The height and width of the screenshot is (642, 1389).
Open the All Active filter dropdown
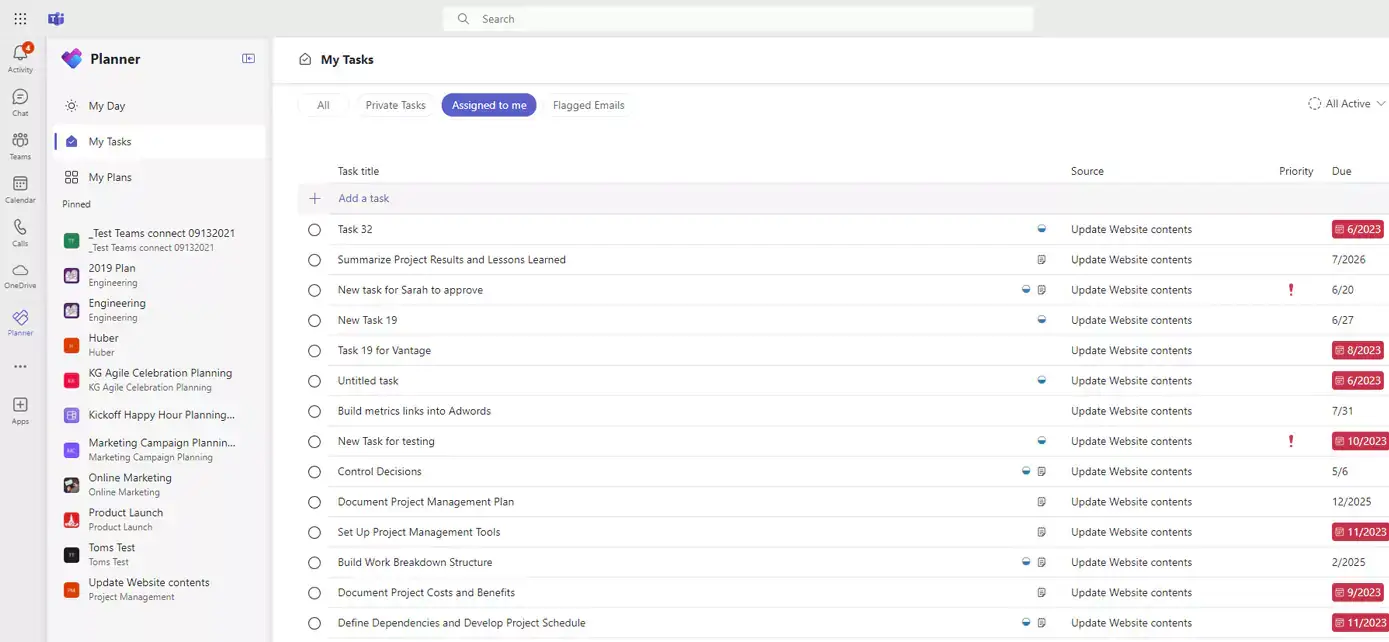pyautogui.click(x=1345, y=103)
